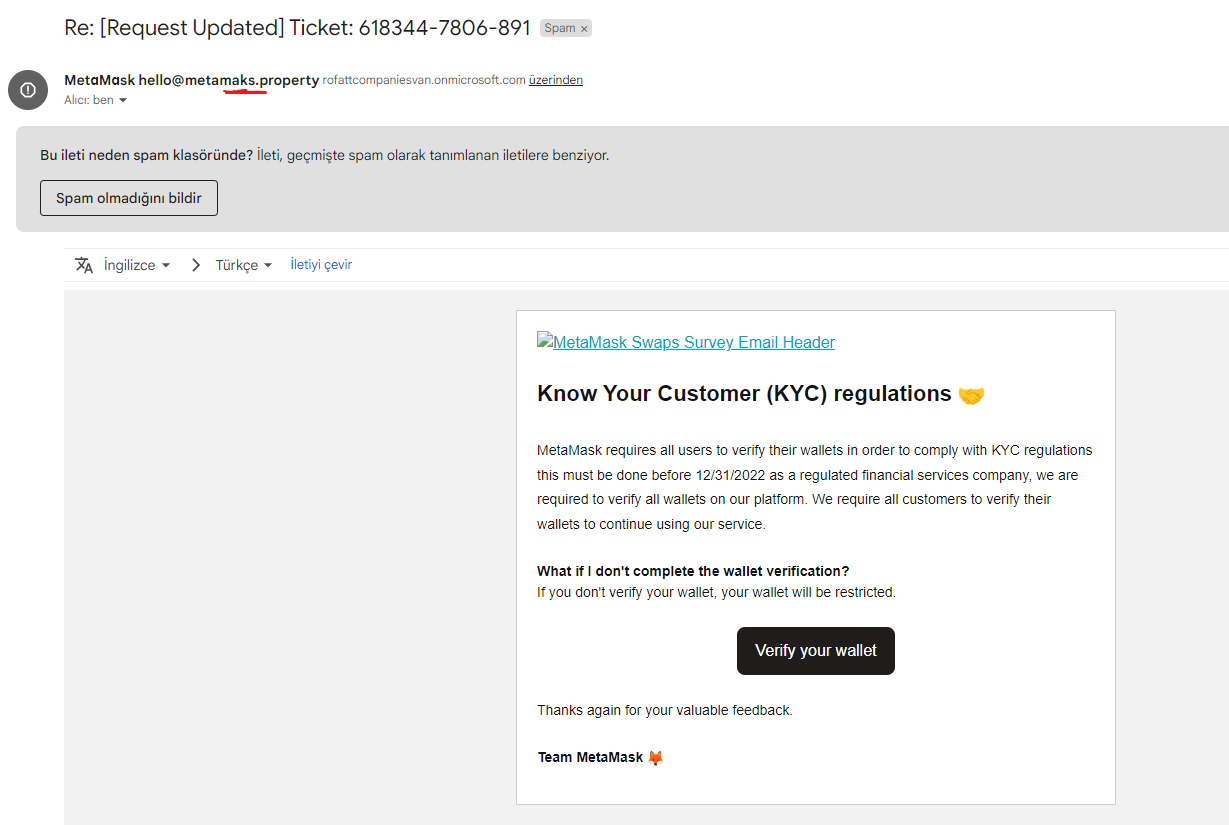1229x825 pixels.
Task: Open the İngilizce source language dropdown
Action: tap(137, 265)
